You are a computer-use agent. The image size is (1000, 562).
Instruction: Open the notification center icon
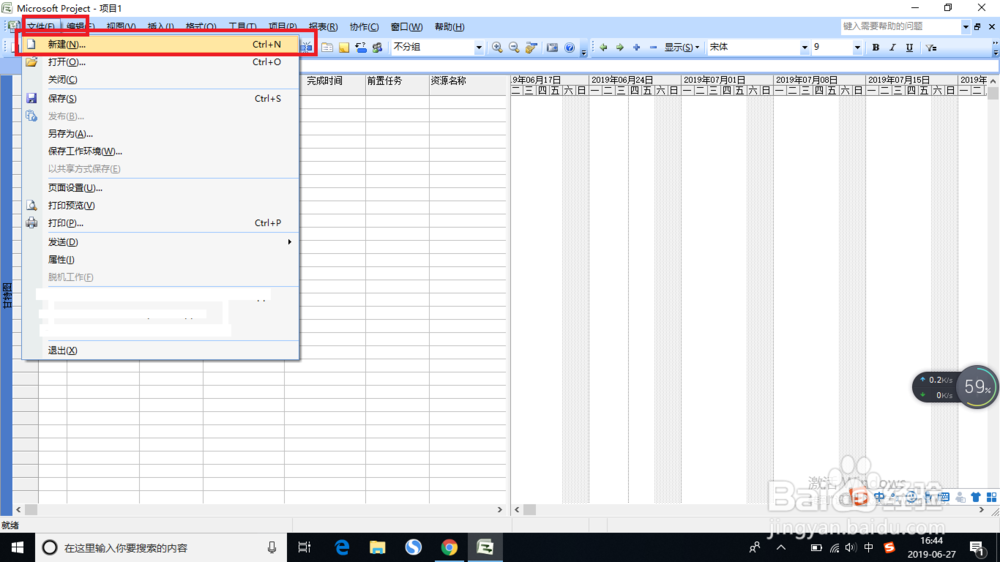(x=977, y=547)
